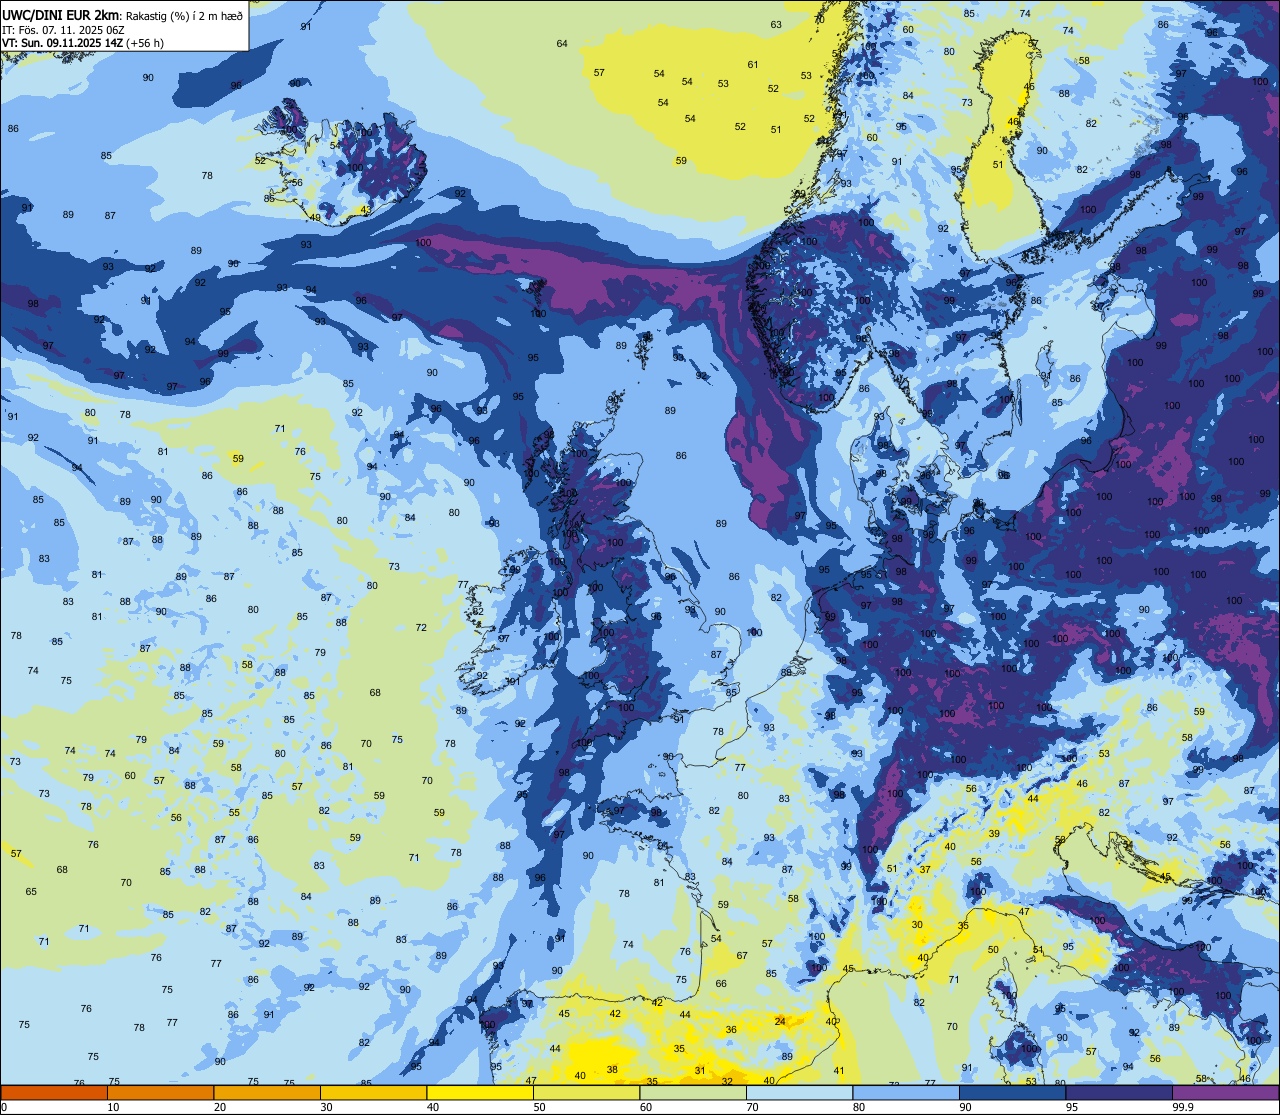Click the 10–20 orange legend swatch

[160, 1092]
